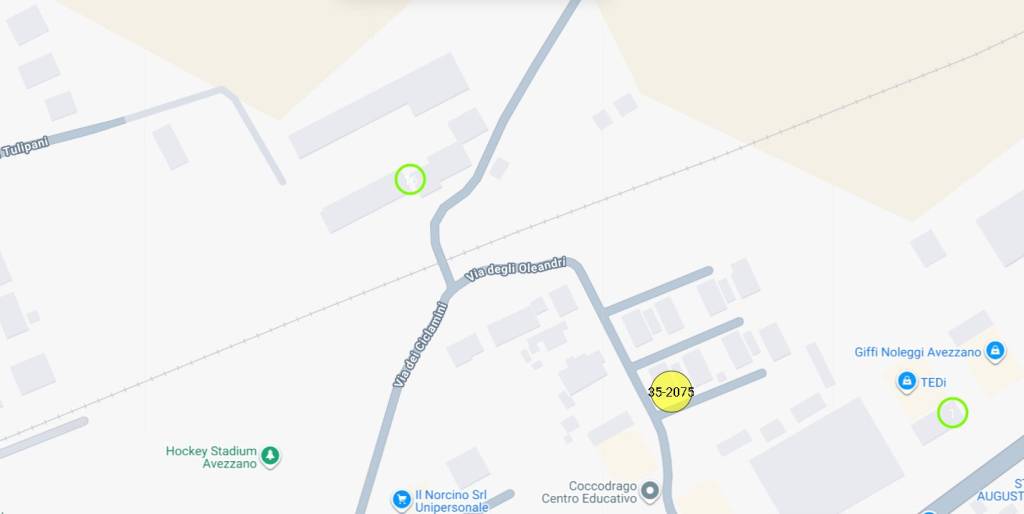Open the Coccodrago Centro Educativo gray pin
This screenshot has width=1024, height=514.
[649, 491]
